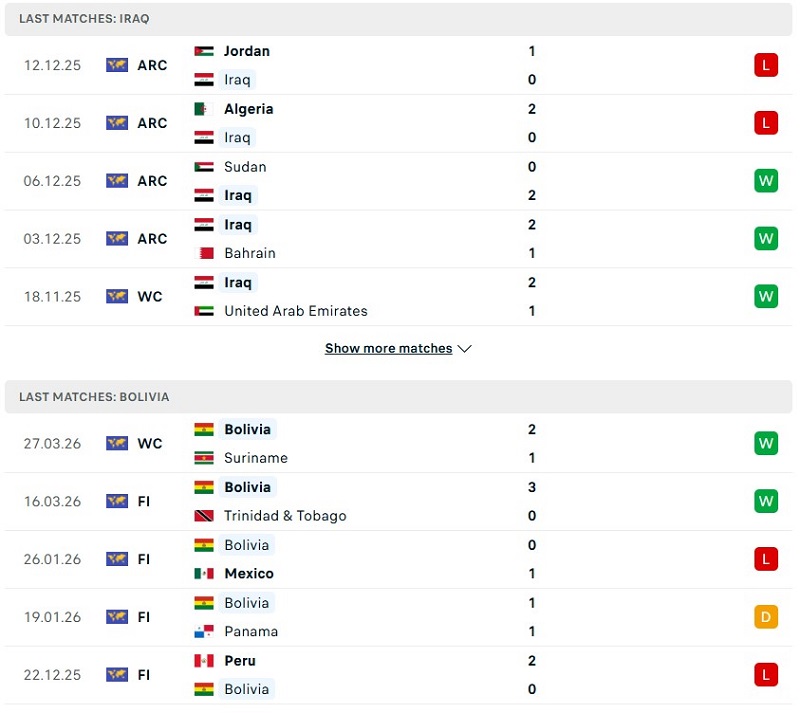Open the Jordan vs Iraq loss badge
The image size is (800, 713).
[766, 65]
